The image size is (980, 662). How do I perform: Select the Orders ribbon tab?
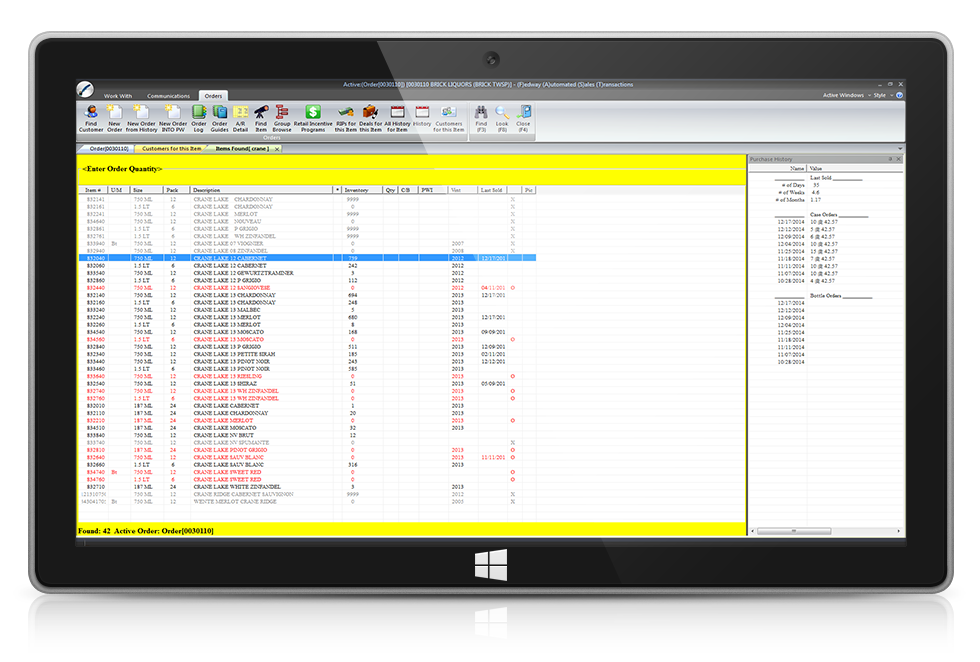click(x=213, y=96)
